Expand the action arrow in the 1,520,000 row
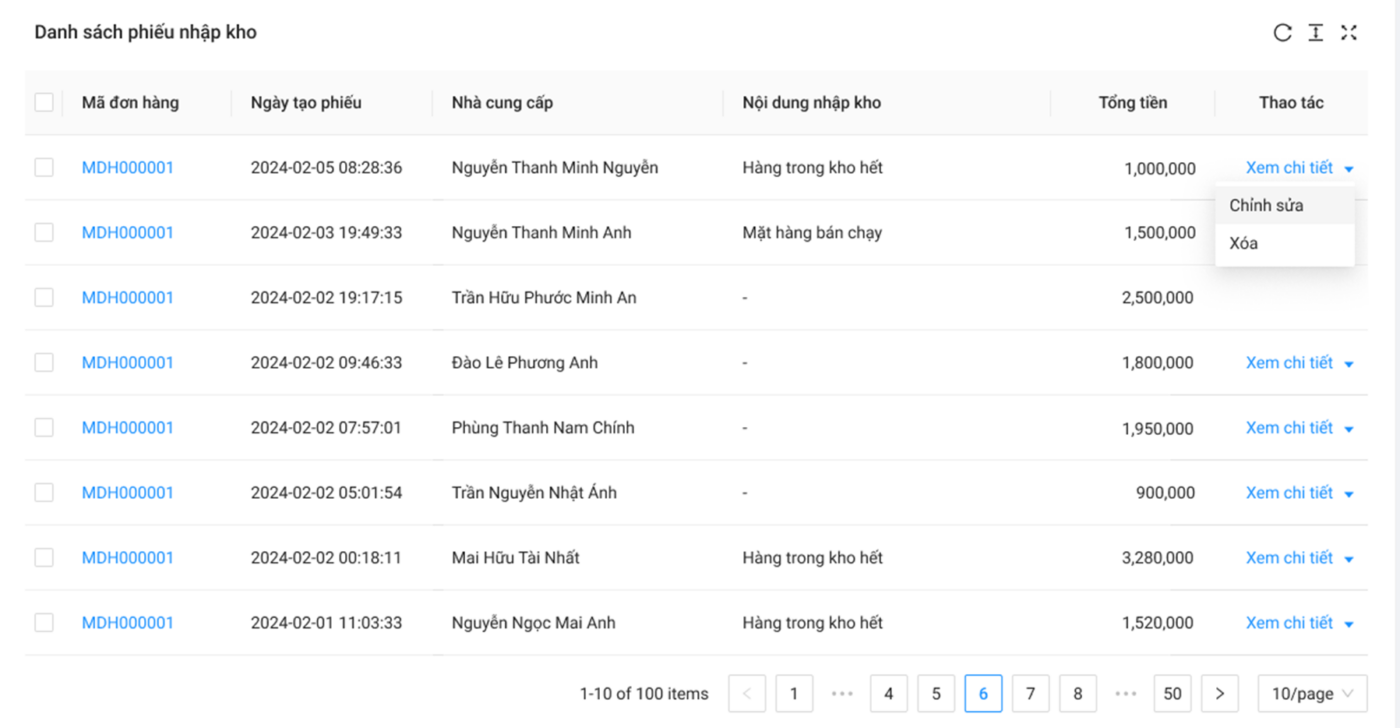The image size is (1400, 728). pos(1349,624)
